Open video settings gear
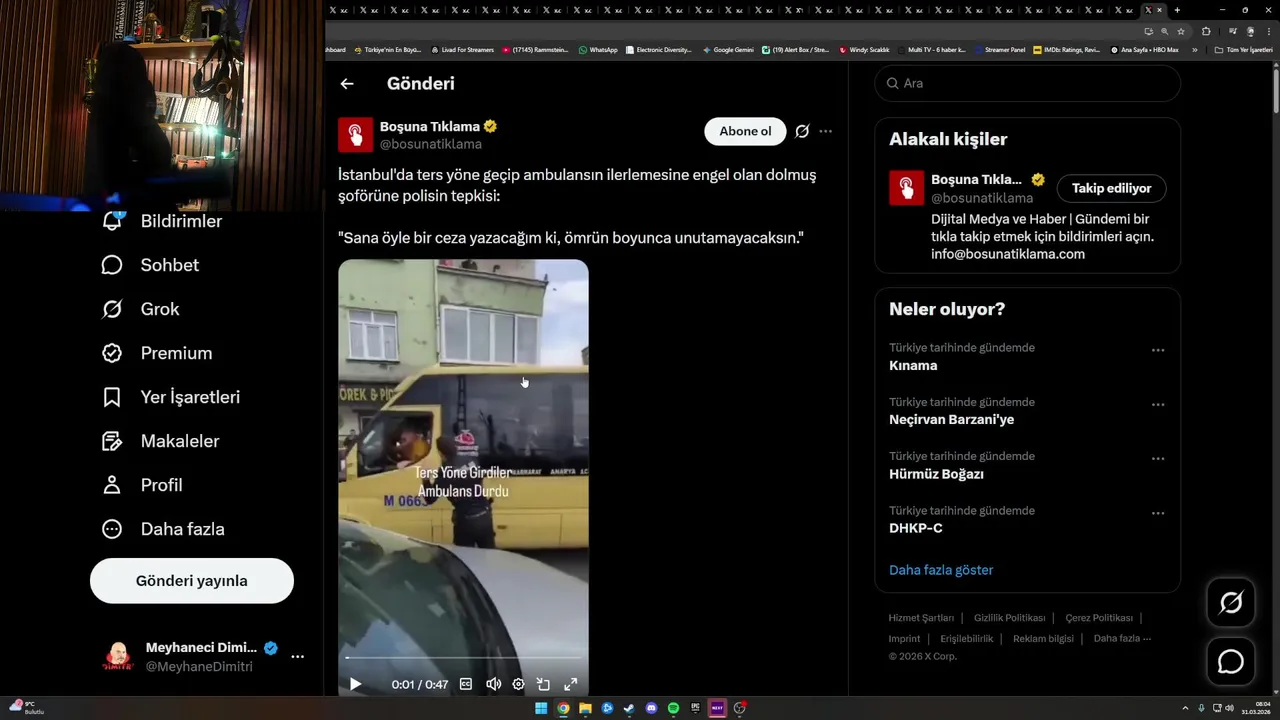 (x=518, y=684)
